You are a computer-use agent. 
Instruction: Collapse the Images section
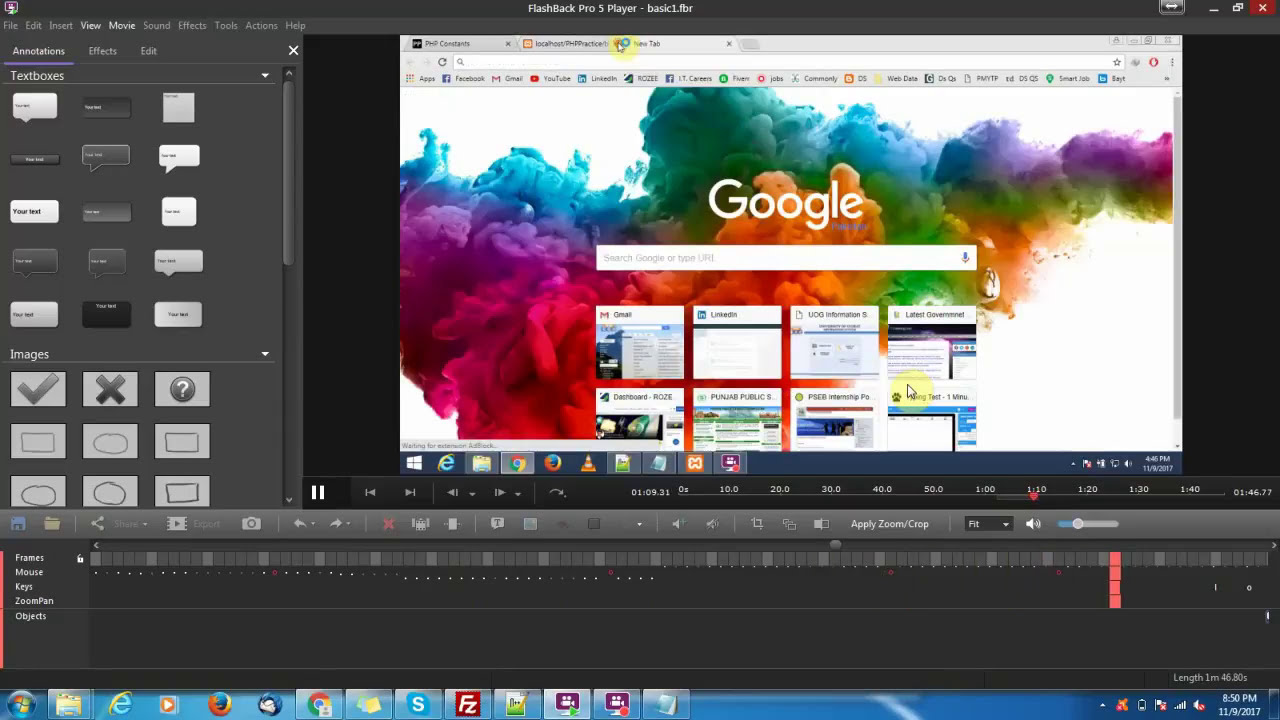pyautogui.click(x=265, y=353)
